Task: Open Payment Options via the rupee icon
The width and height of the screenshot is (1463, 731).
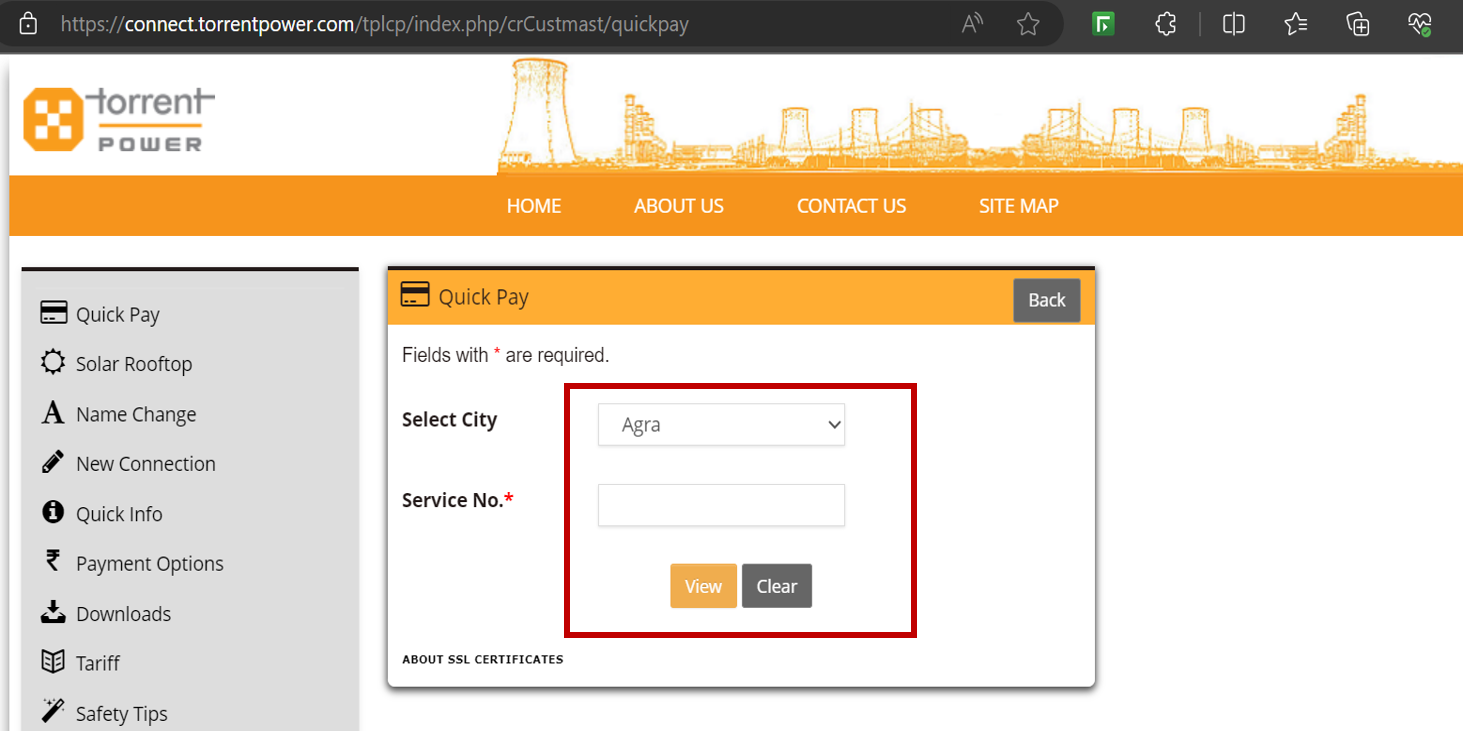Action: pyautogui.click(x=52, y=562)
